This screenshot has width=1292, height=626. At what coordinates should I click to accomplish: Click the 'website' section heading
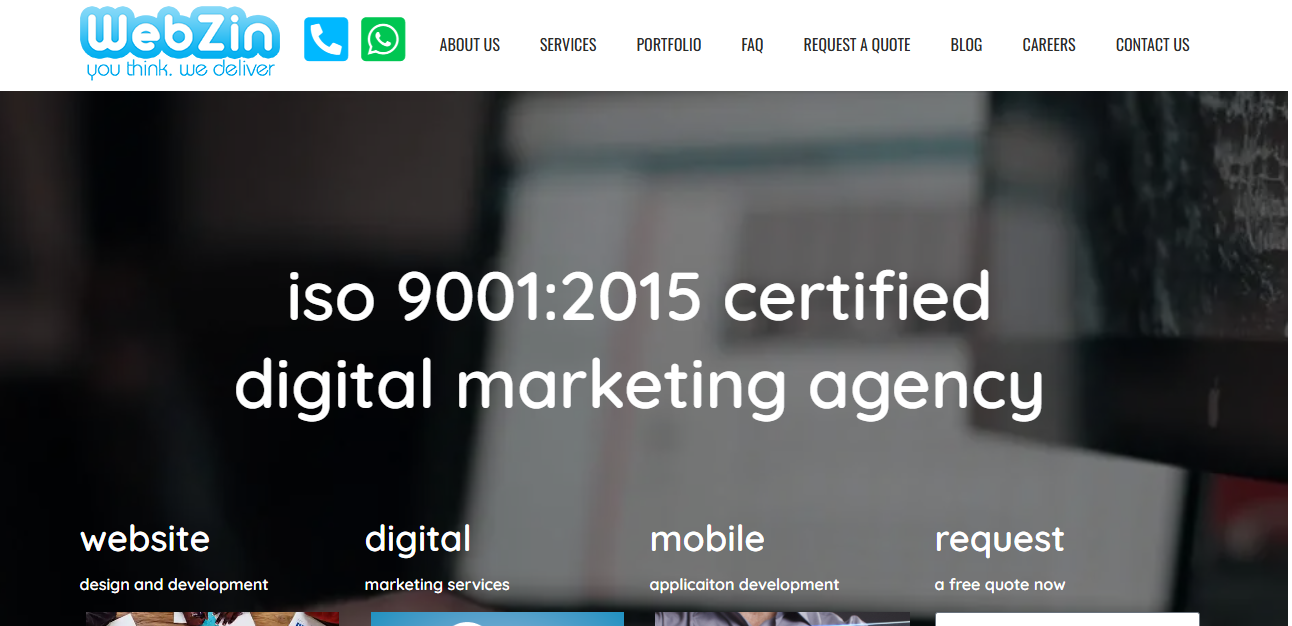pyautogui.click(x=145, y=539)
